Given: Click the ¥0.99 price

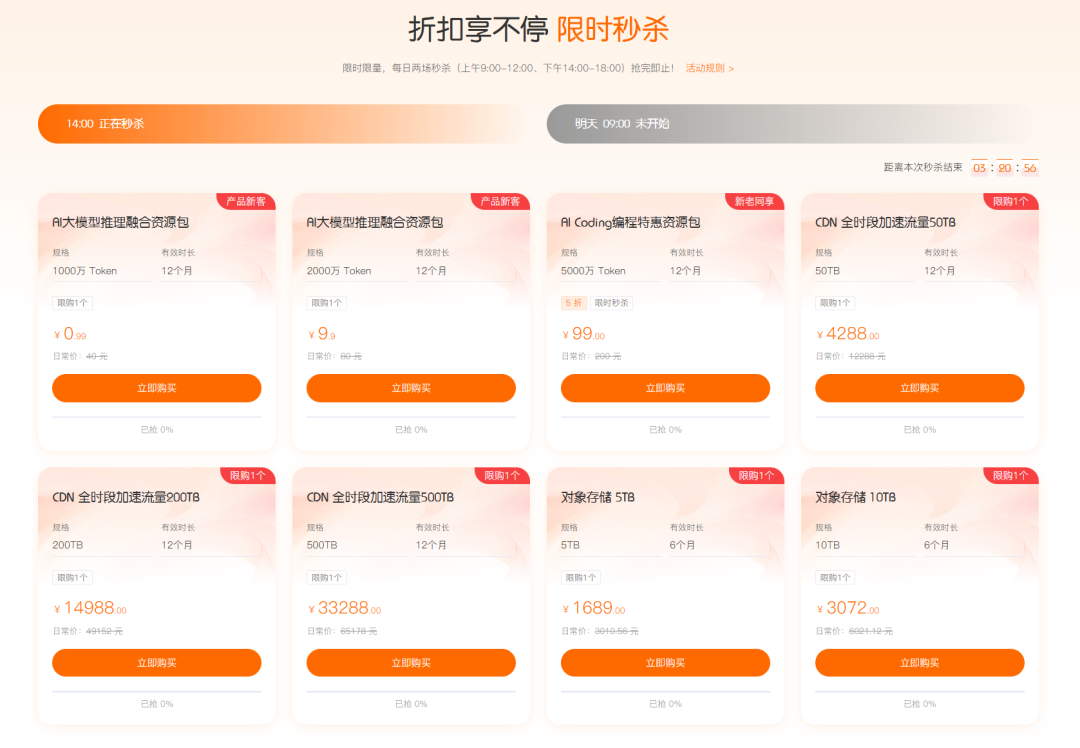Looking at the screenshot, I should 70,334.
